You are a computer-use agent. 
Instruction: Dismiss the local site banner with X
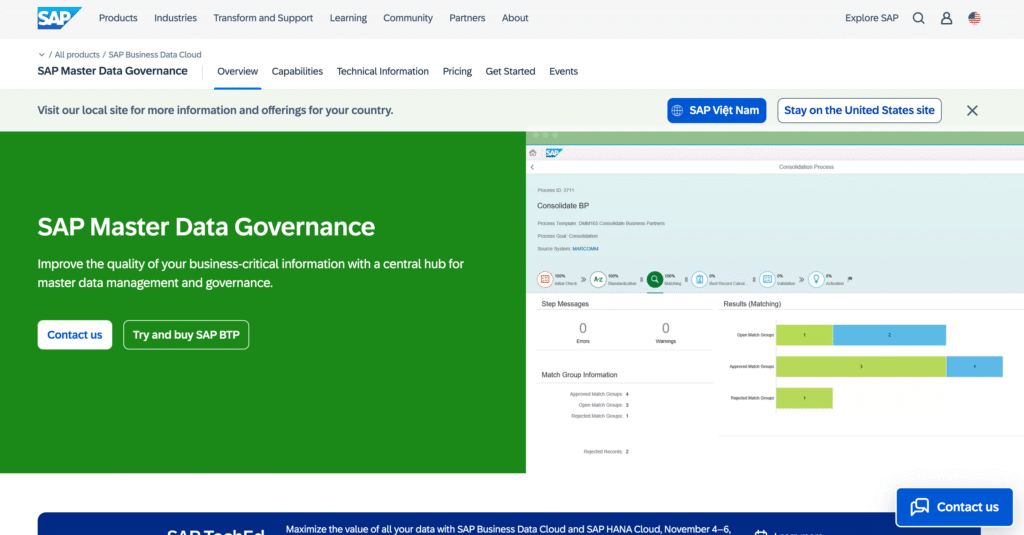click(x=972, y=110)
